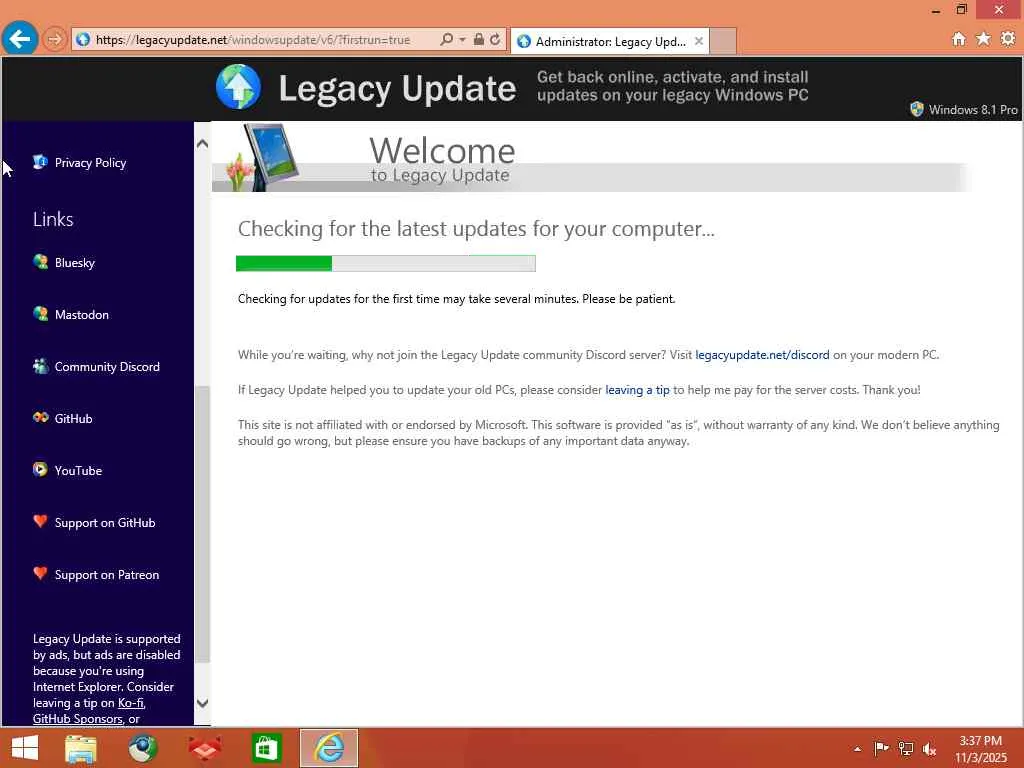Open Support on Patreon link
The width and height of the screenshot is (1024, 768).
106,575
